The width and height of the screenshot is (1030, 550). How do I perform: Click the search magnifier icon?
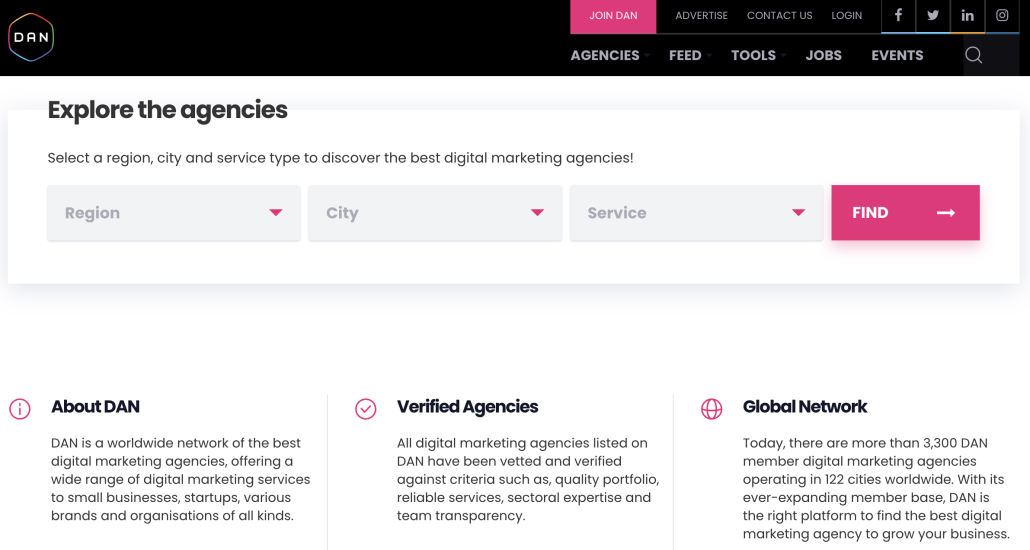(974, 56)
